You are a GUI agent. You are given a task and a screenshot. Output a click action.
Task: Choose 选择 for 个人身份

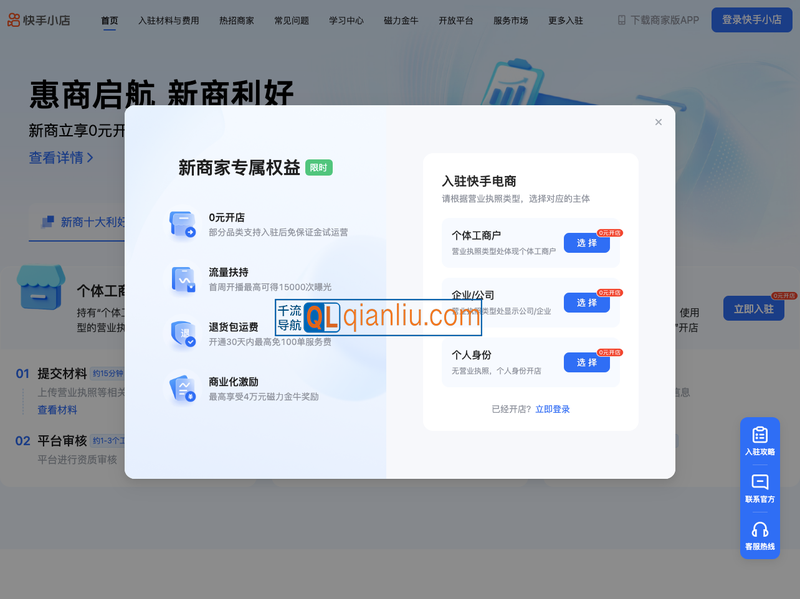587,363
